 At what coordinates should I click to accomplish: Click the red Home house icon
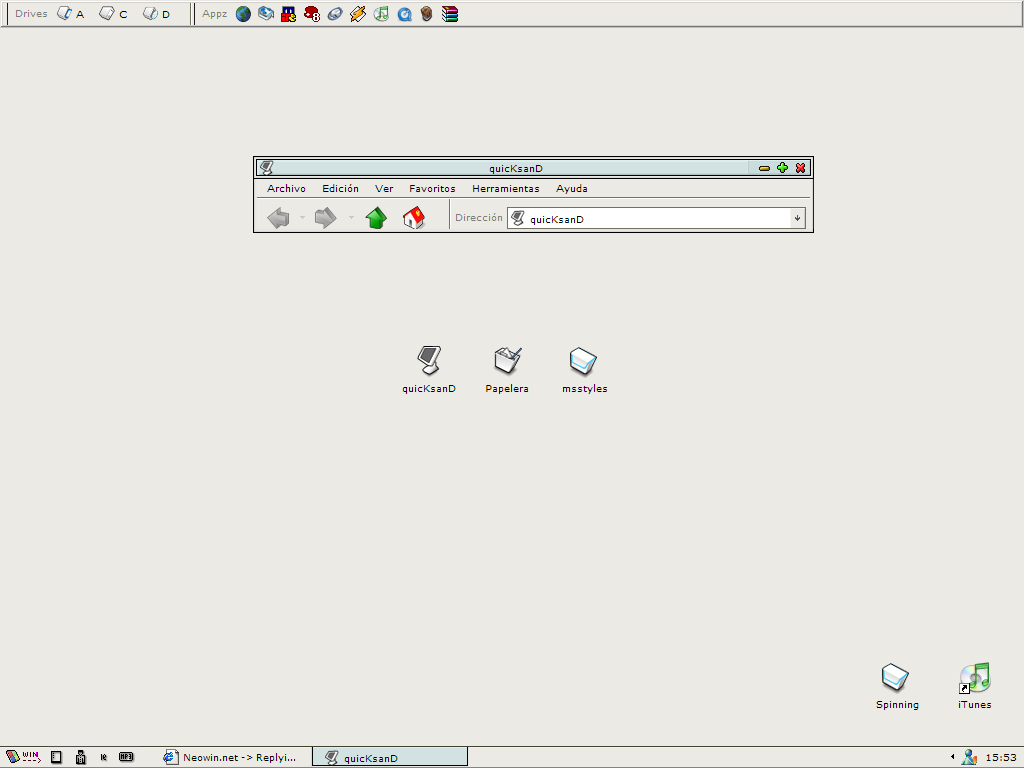tap(413, 218)
